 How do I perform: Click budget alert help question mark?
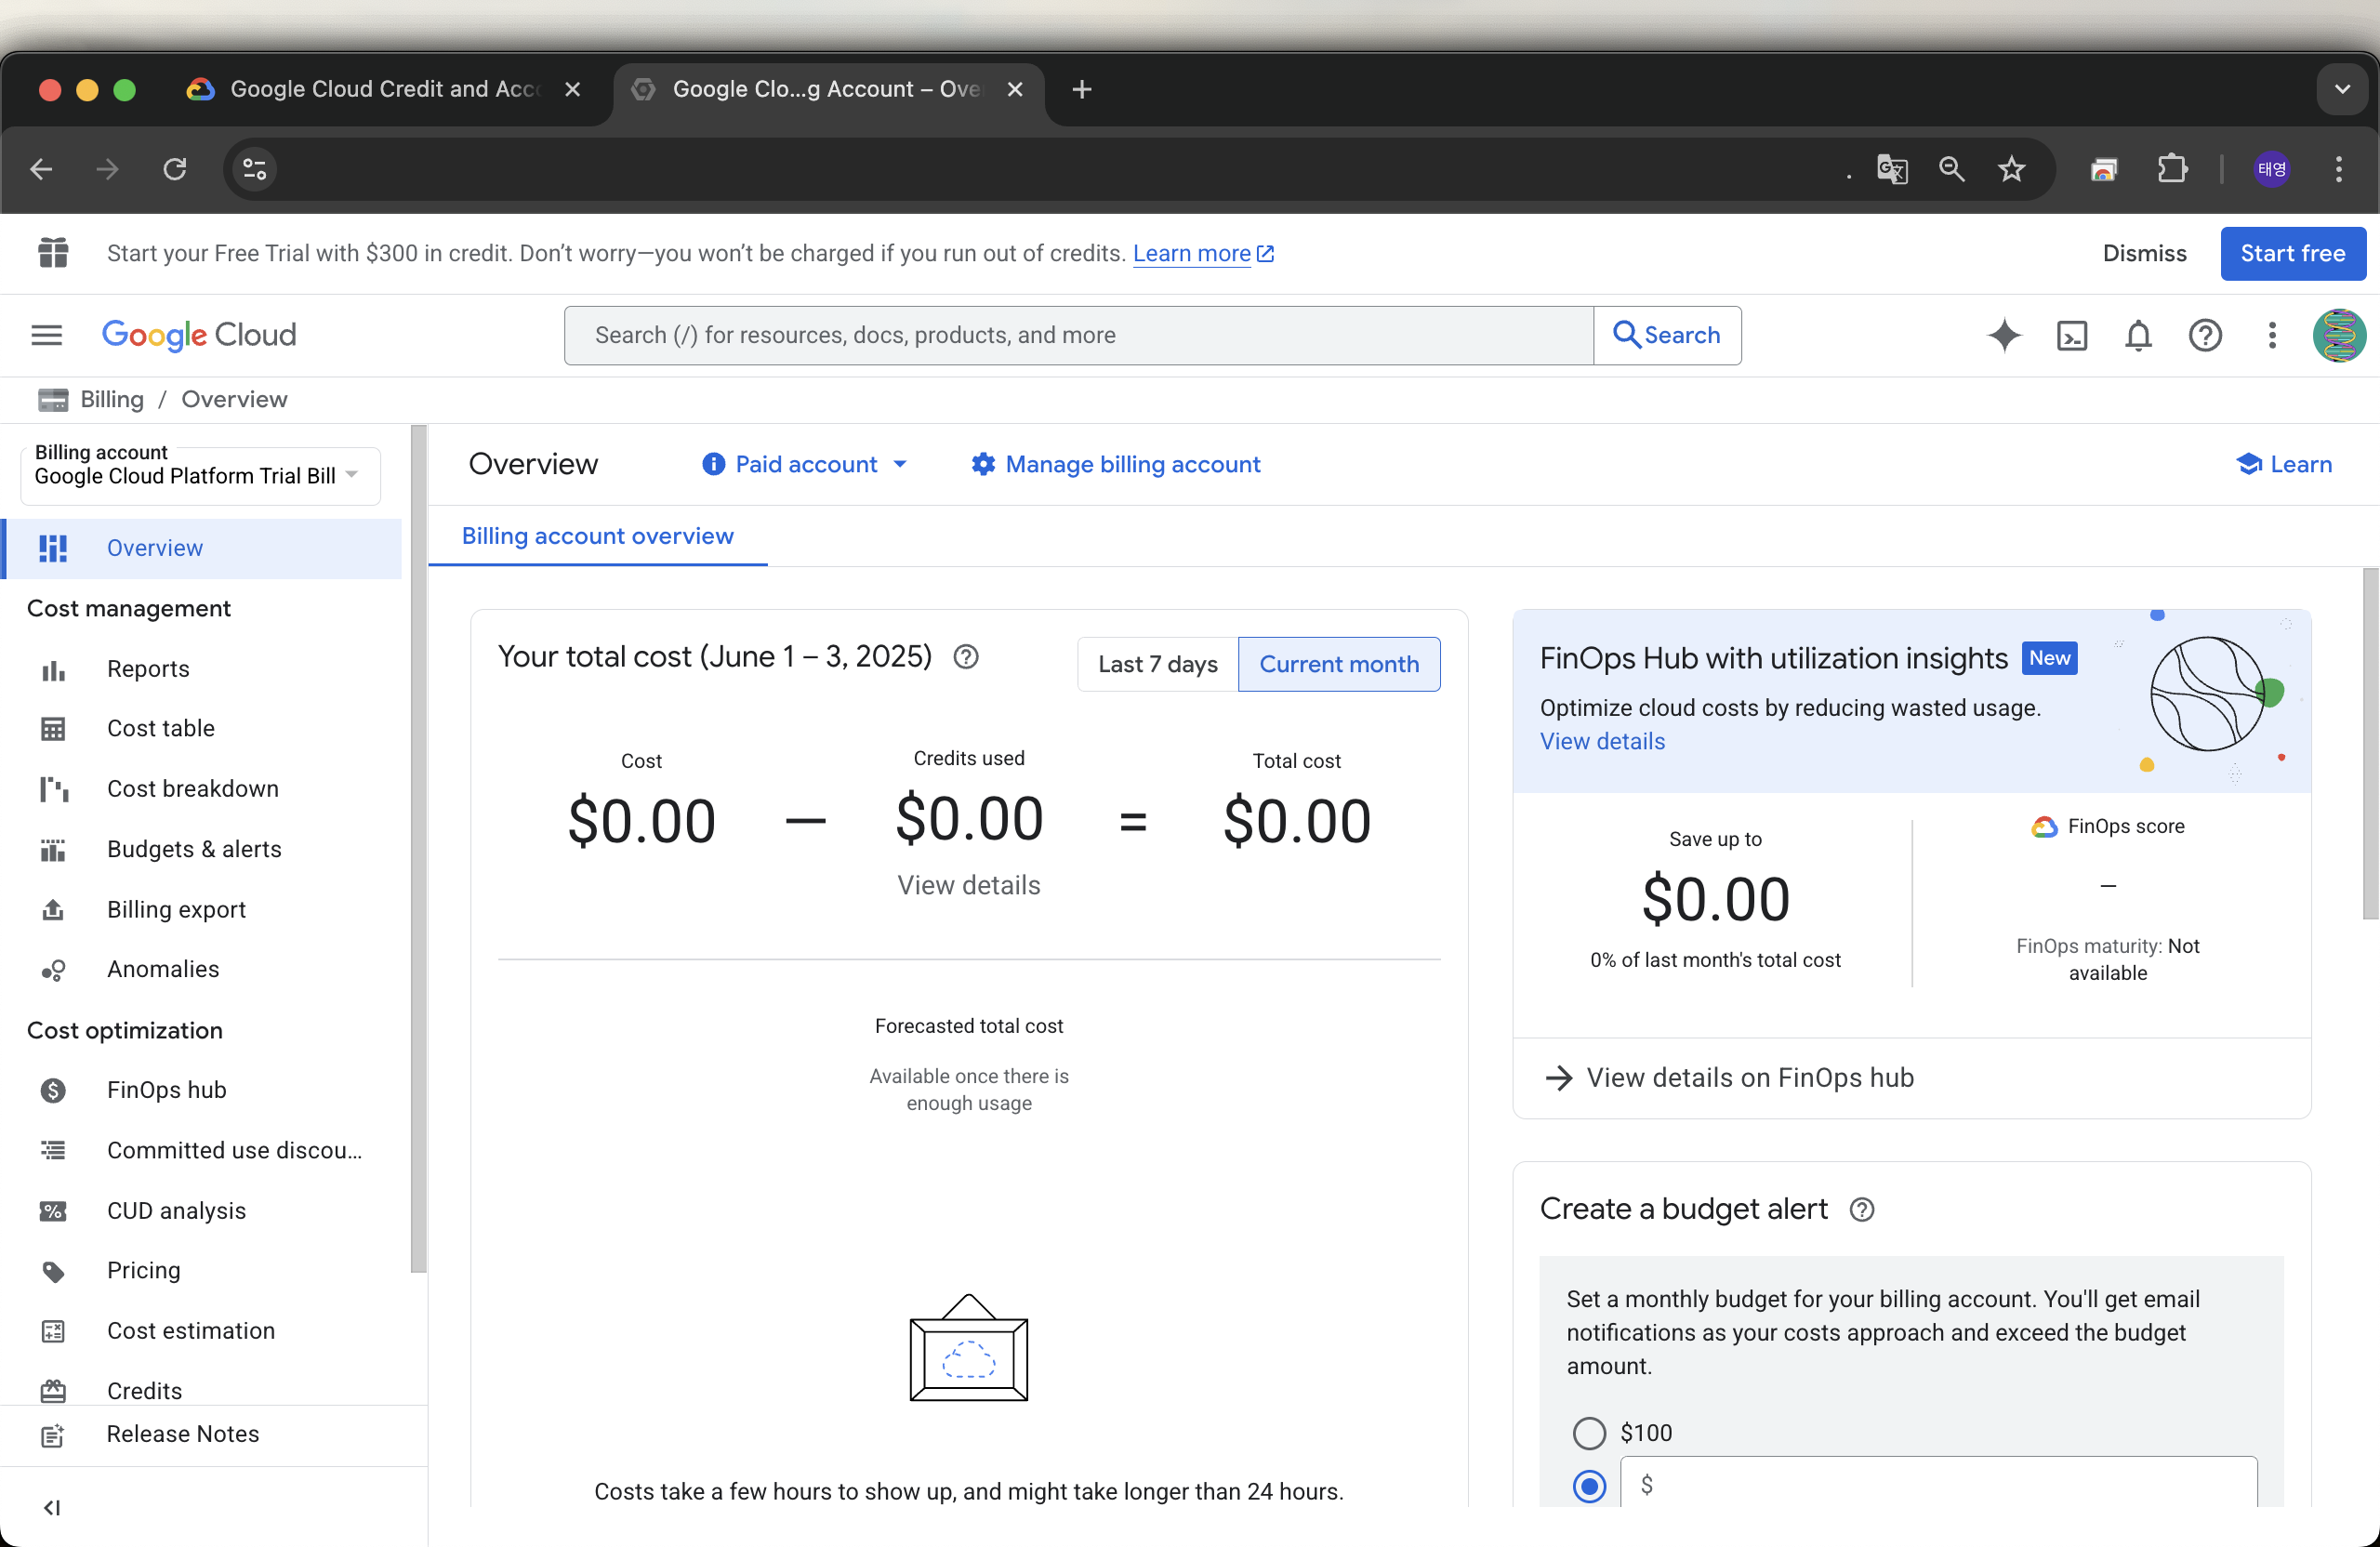pyautogui.click(x=1861, y=1210)
